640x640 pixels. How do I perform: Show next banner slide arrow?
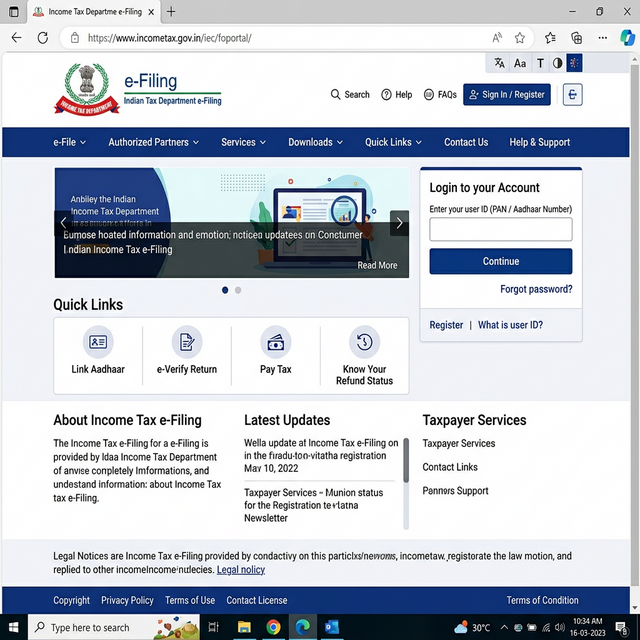point(399,223)
